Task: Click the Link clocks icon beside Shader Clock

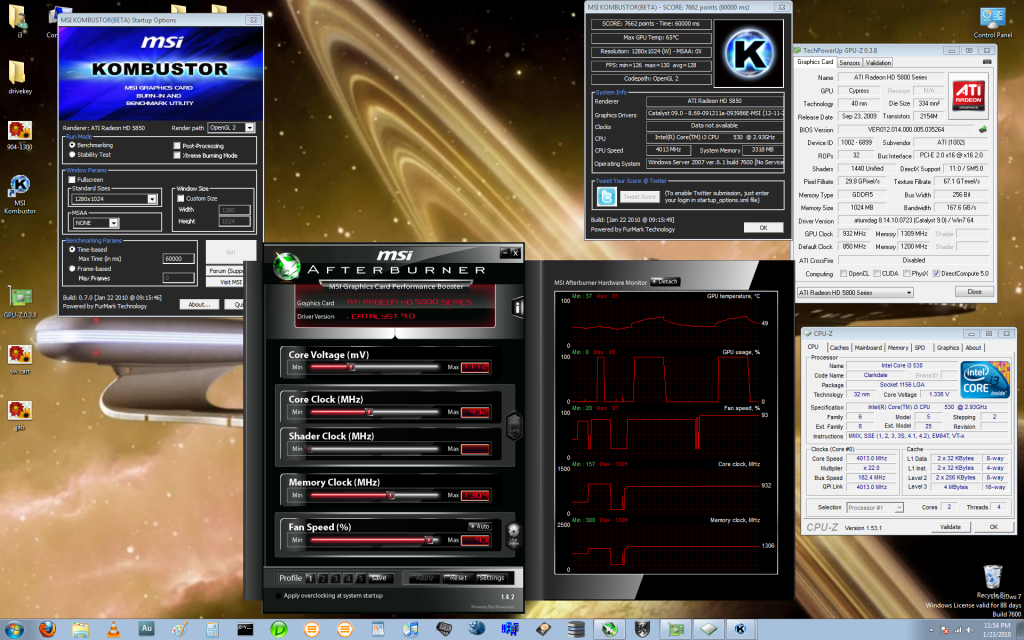Action: point(514,427)
